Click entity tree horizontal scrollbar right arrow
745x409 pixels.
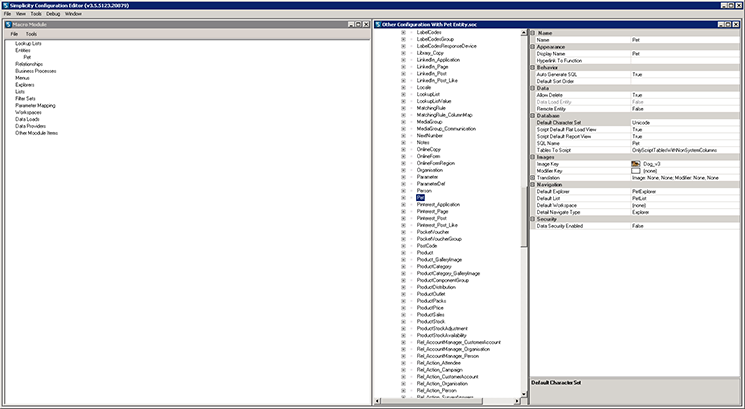[517, 401]
